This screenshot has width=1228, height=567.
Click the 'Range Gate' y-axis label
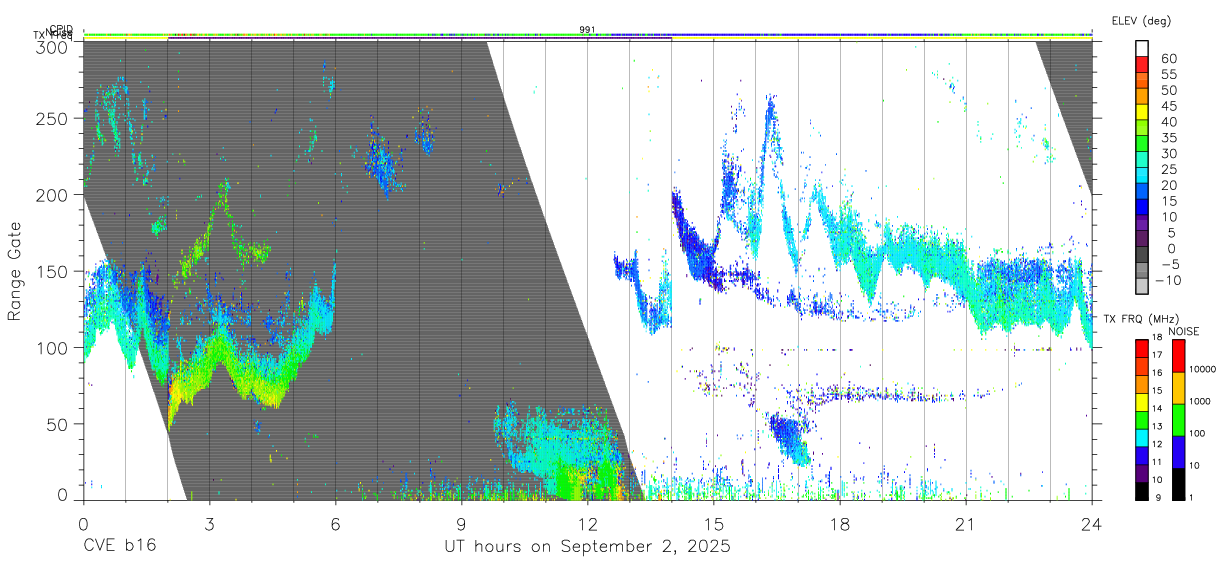15,273
